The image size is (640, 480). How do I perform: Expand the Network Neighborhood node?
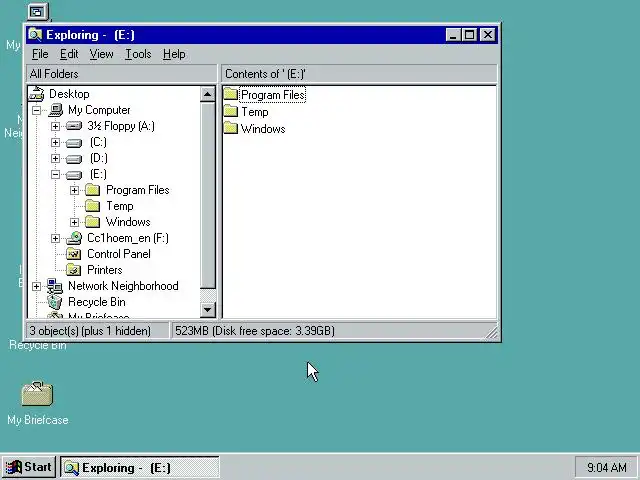[x=36, y=287]
